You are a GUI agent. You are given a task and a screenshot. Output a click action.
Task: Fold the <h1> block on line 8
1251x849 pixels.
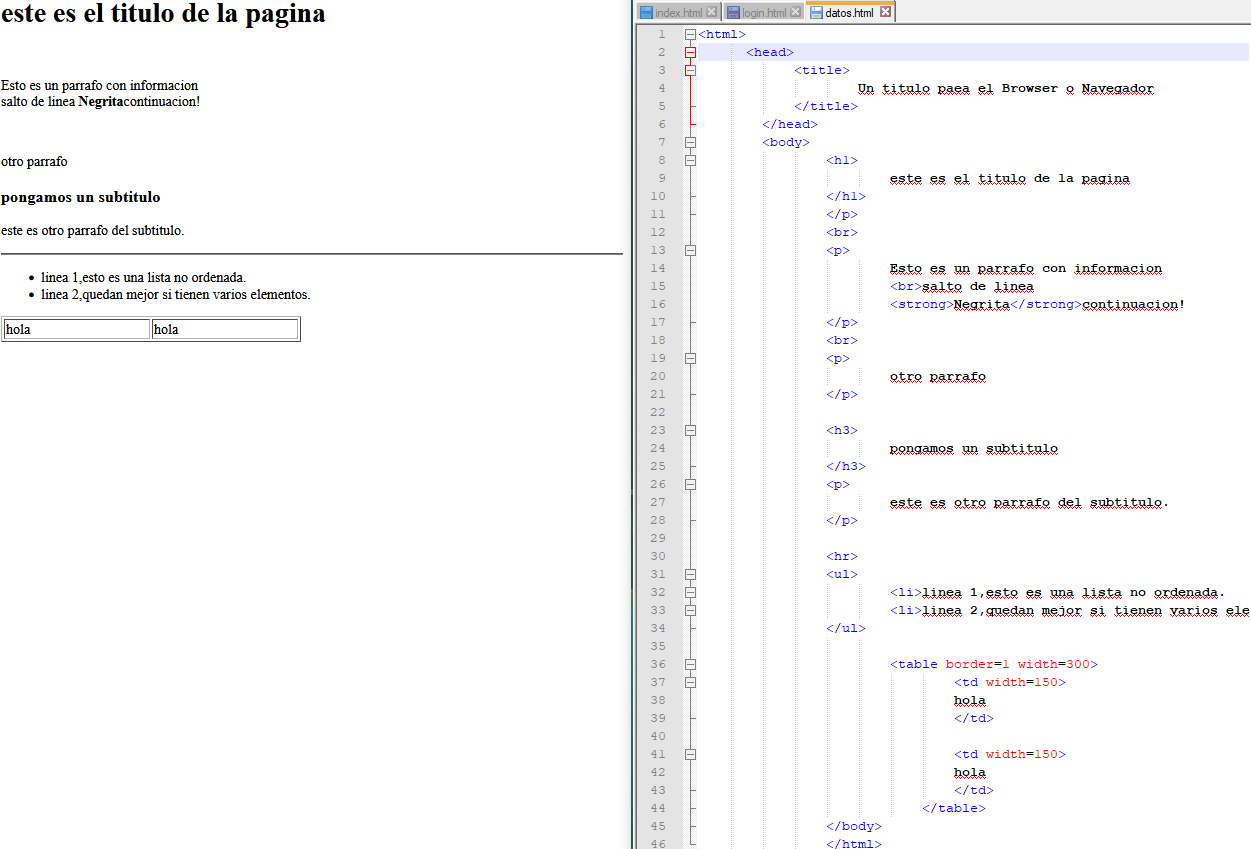tap(690, 160)
